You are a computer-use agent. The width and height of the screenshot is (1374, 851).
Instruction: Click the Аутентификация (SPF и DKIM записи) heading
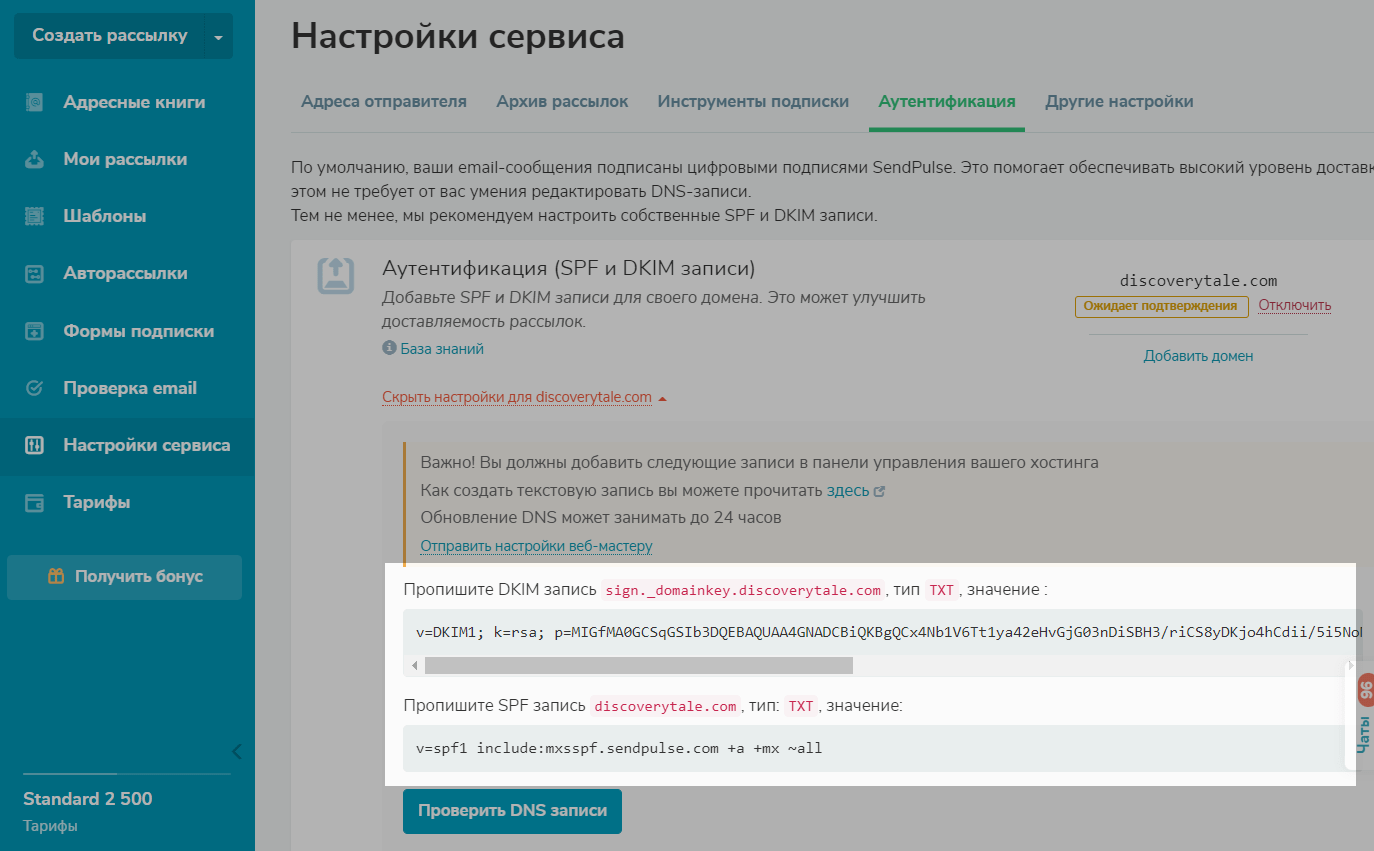569,268
